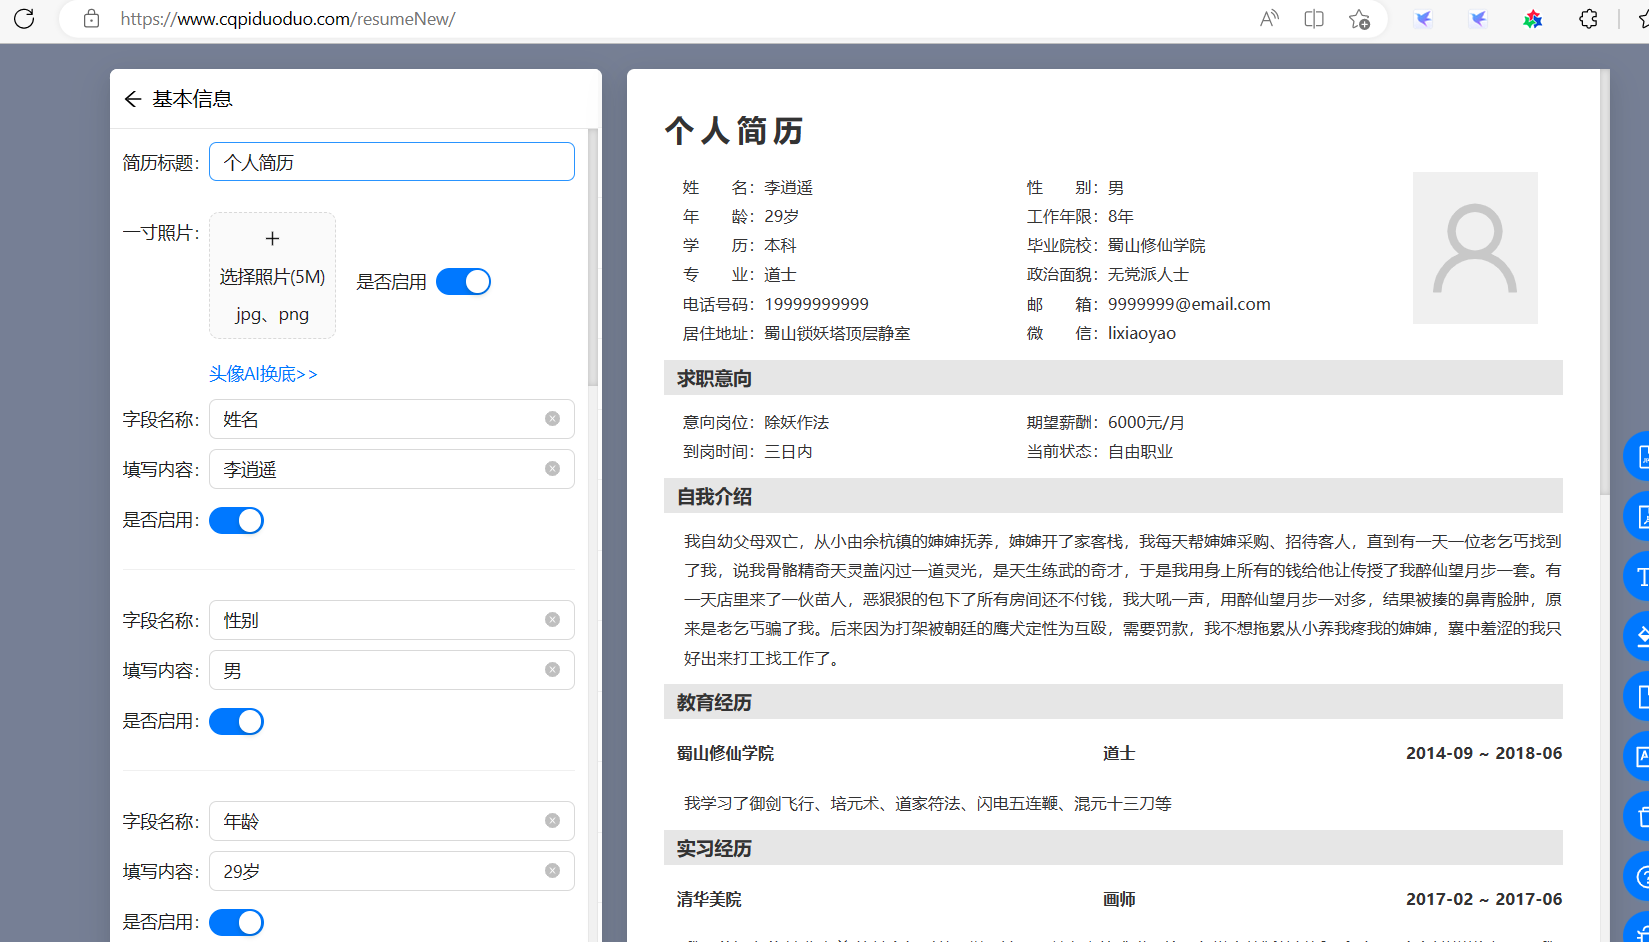Click the name value 李逍遥 in the resume preview
Image resolution: width=1649 pixels, height=942 pixels.
click(x=789, y=187)
